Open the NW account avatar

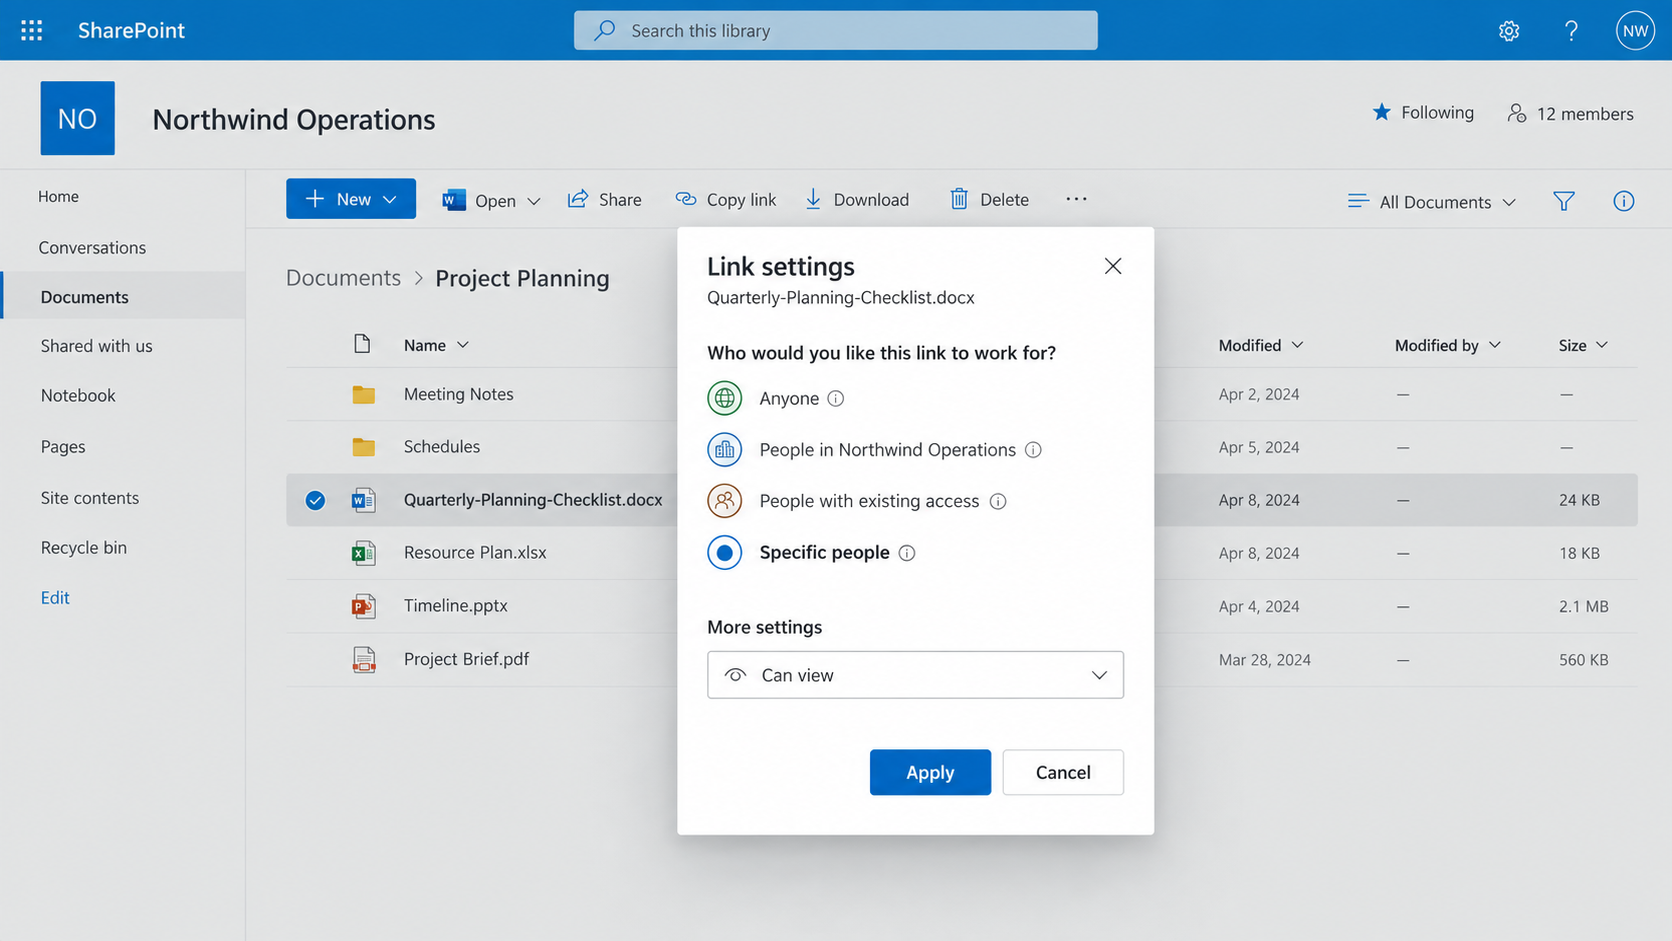point(1635,30)
